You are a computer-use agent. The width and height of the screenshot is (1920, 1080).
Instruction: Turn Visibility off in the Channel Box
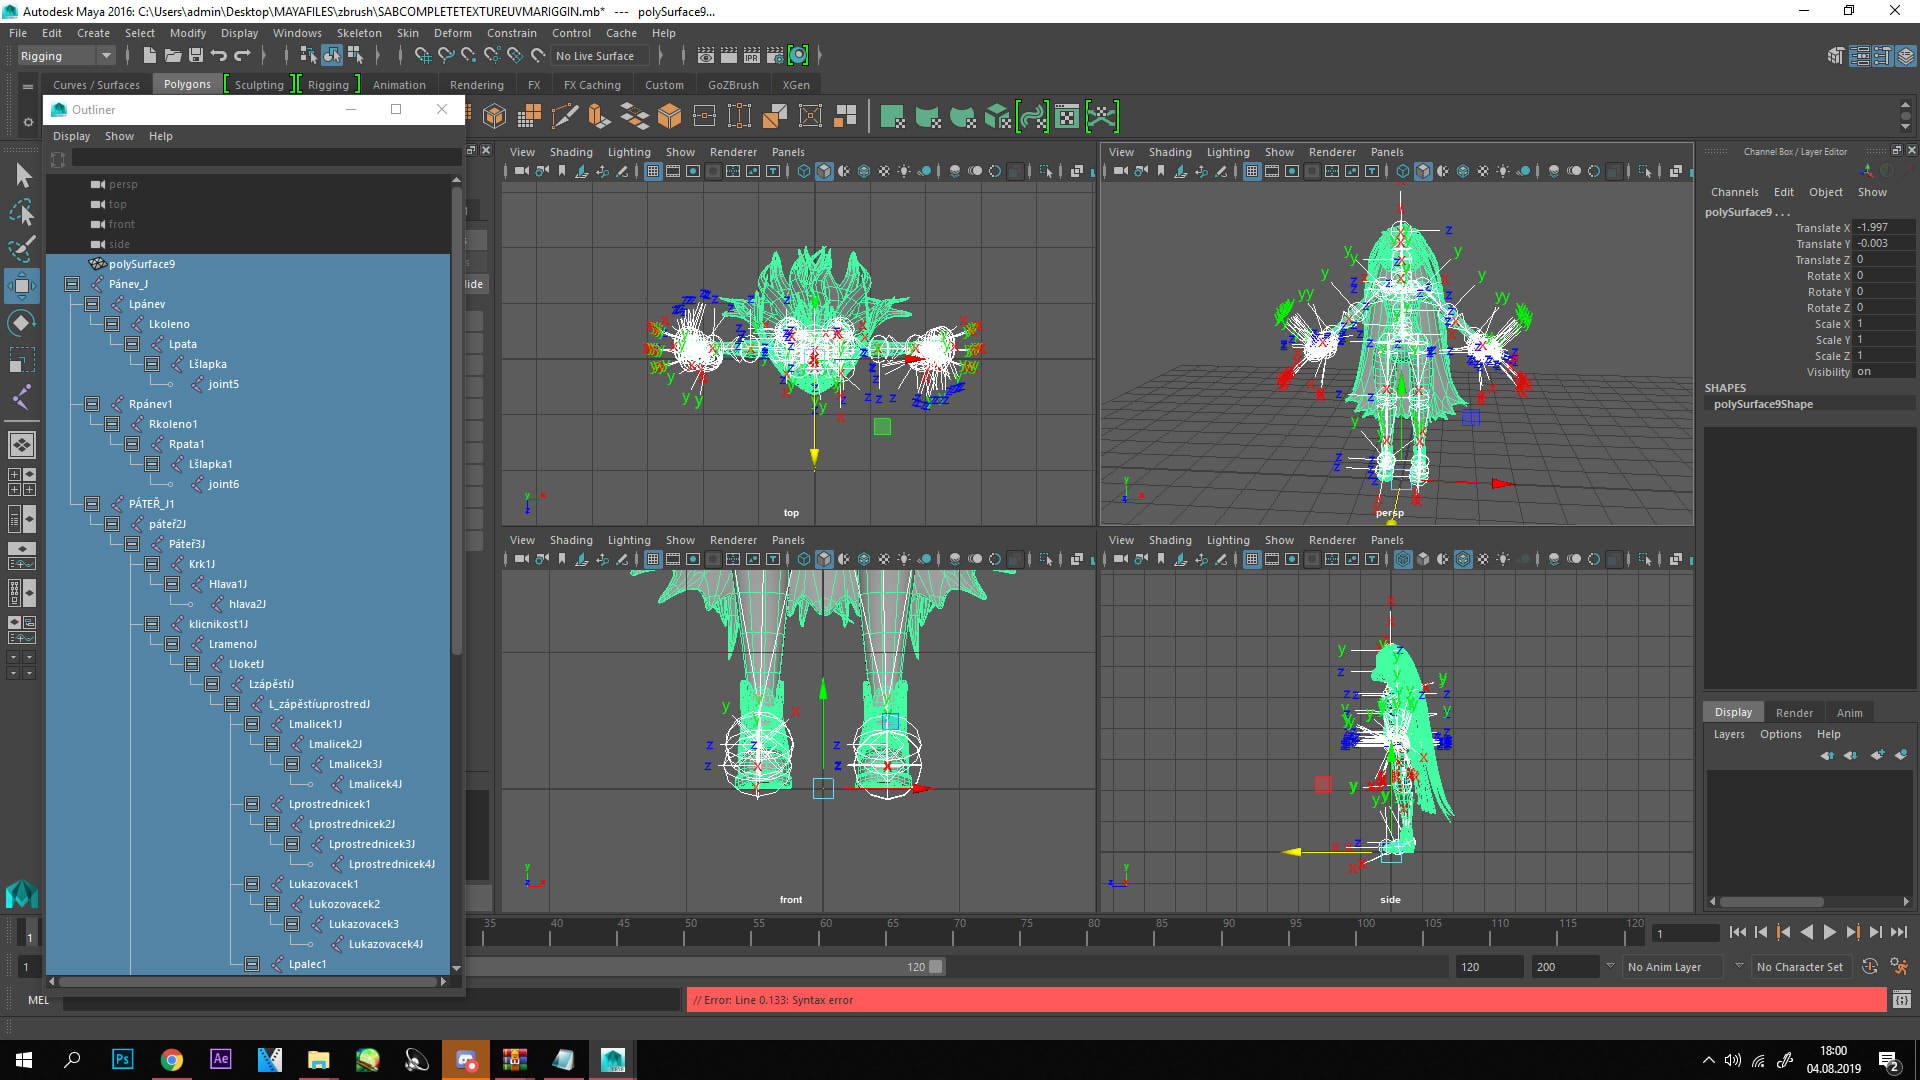coord(1884,371)
